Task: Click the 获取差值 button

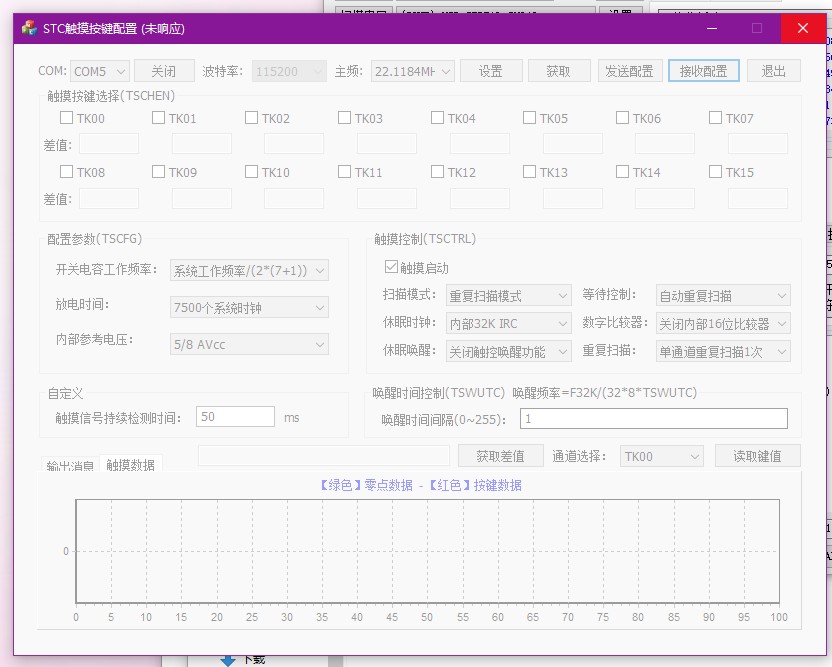Action: tap(500, 456)
